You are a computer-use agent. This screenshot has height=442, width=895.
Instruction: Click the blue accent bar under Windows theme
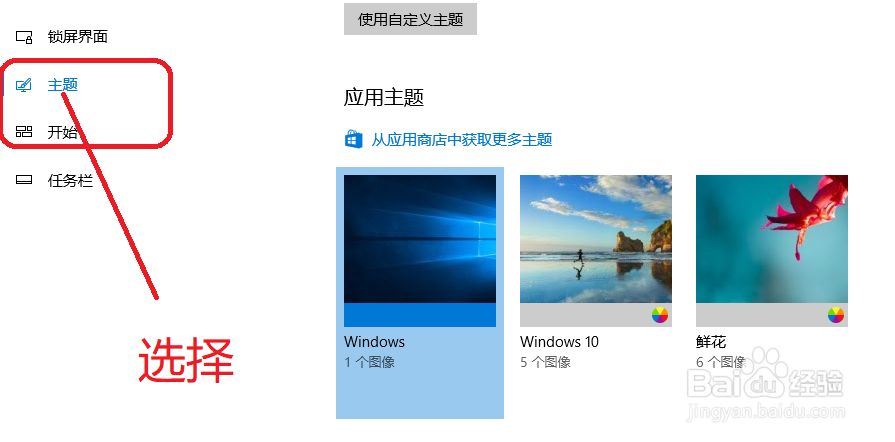click(x=420, y=315)
